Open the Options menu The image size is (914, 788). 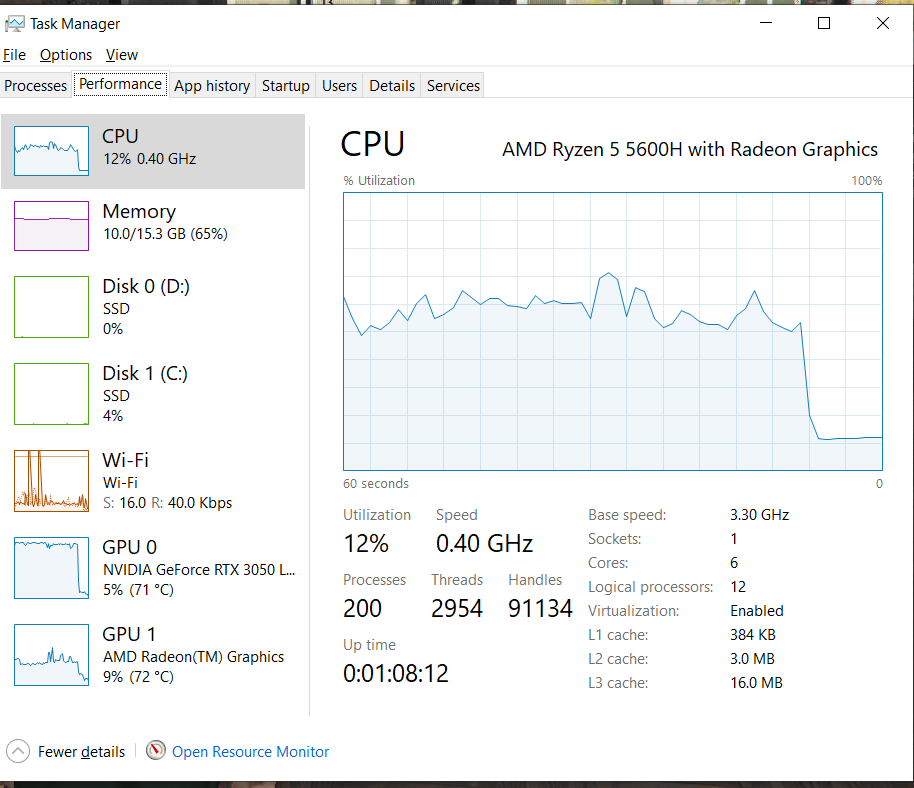(x=66, y=55)
